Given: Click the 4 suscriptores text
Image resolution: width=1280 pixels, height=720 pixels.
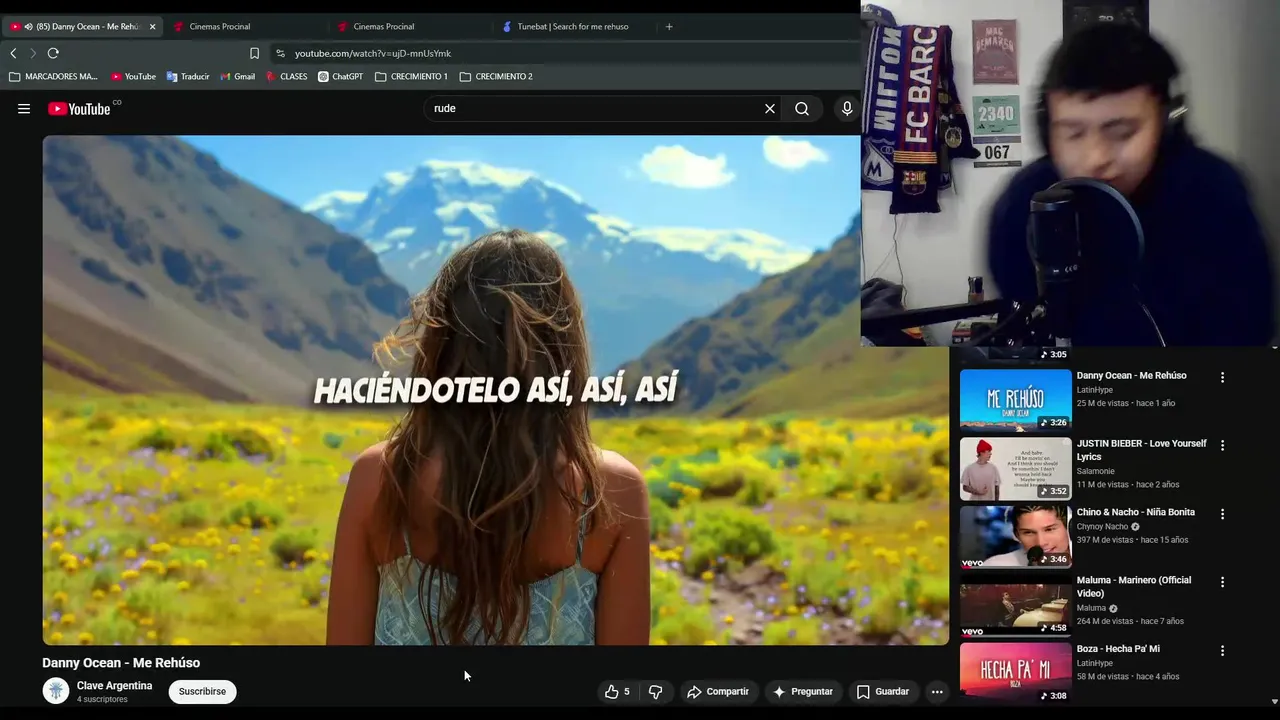Looking at the screenshot, I should [102, 699].
